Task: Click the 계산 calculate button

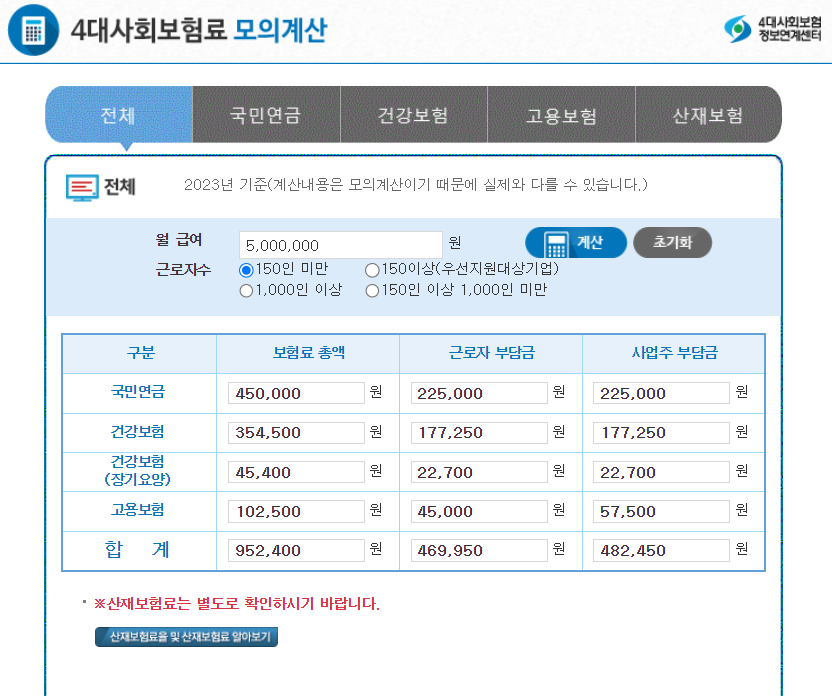Action: coord(576,242)
